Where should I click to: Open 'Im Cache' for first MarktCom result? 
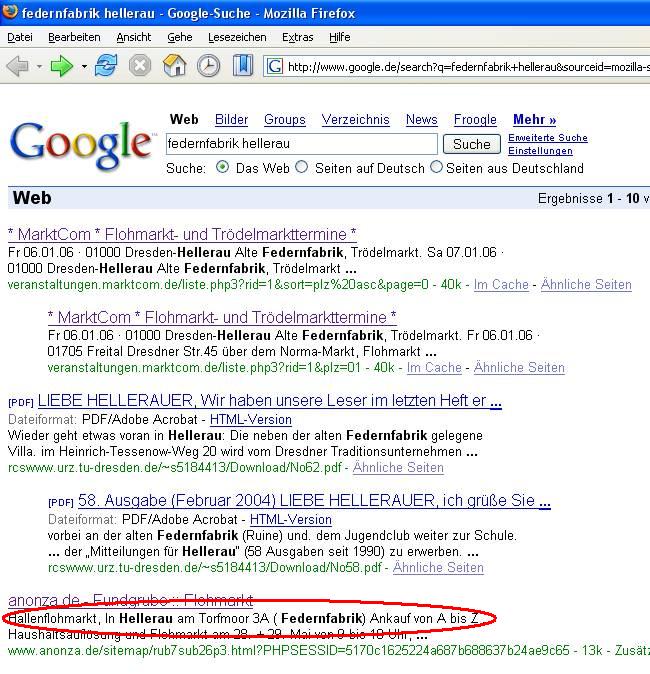[x=501, y=285]
